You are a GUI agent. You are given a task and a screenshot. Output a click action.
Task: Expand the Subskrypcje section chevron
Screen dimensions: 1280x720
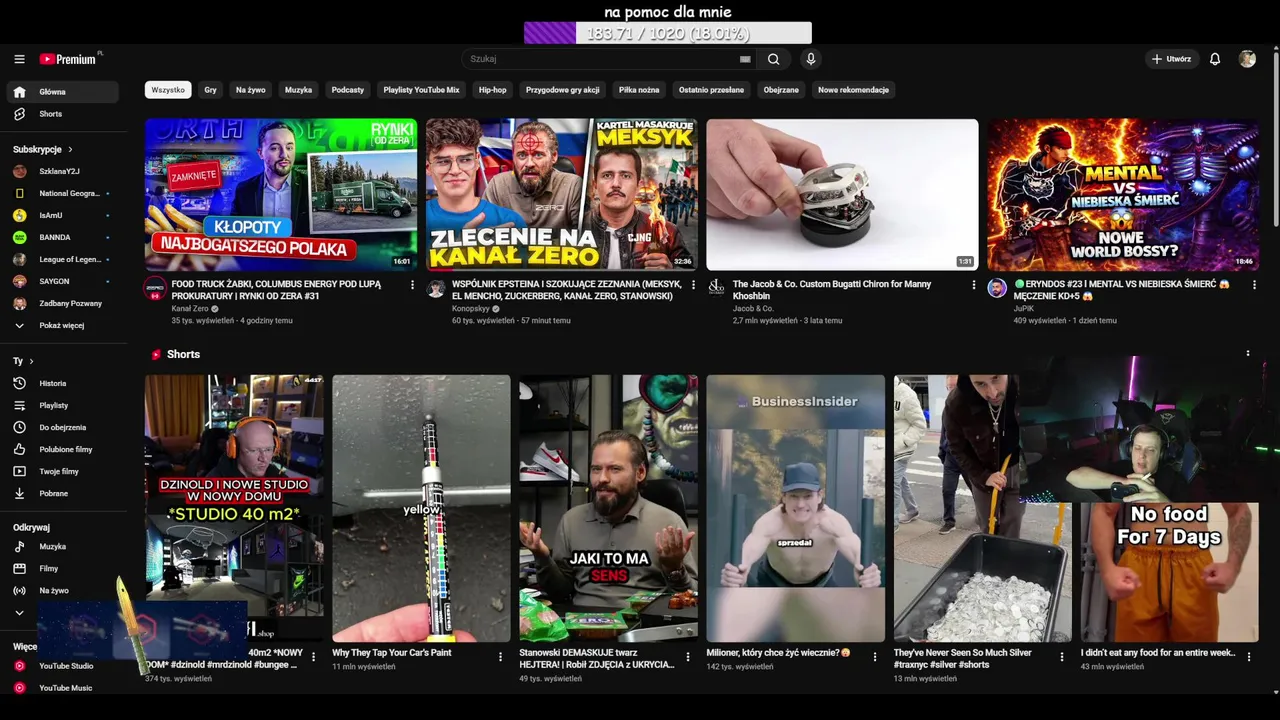(x=70, y=149)
